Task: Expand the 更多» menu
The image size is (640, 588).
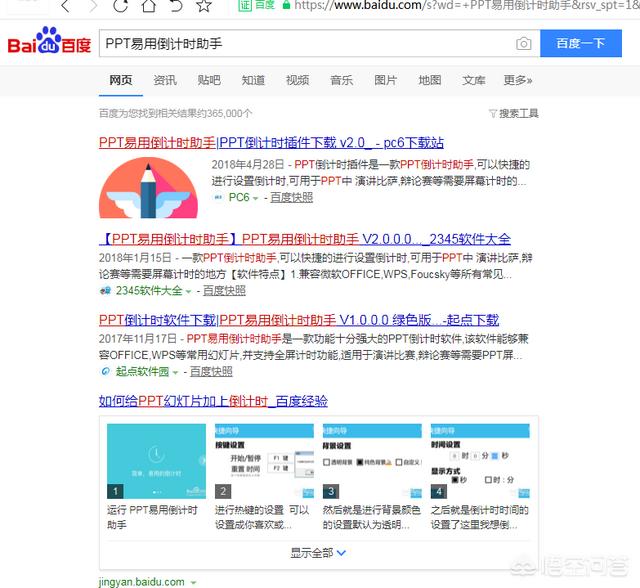Action: click(x=518, y=80)
